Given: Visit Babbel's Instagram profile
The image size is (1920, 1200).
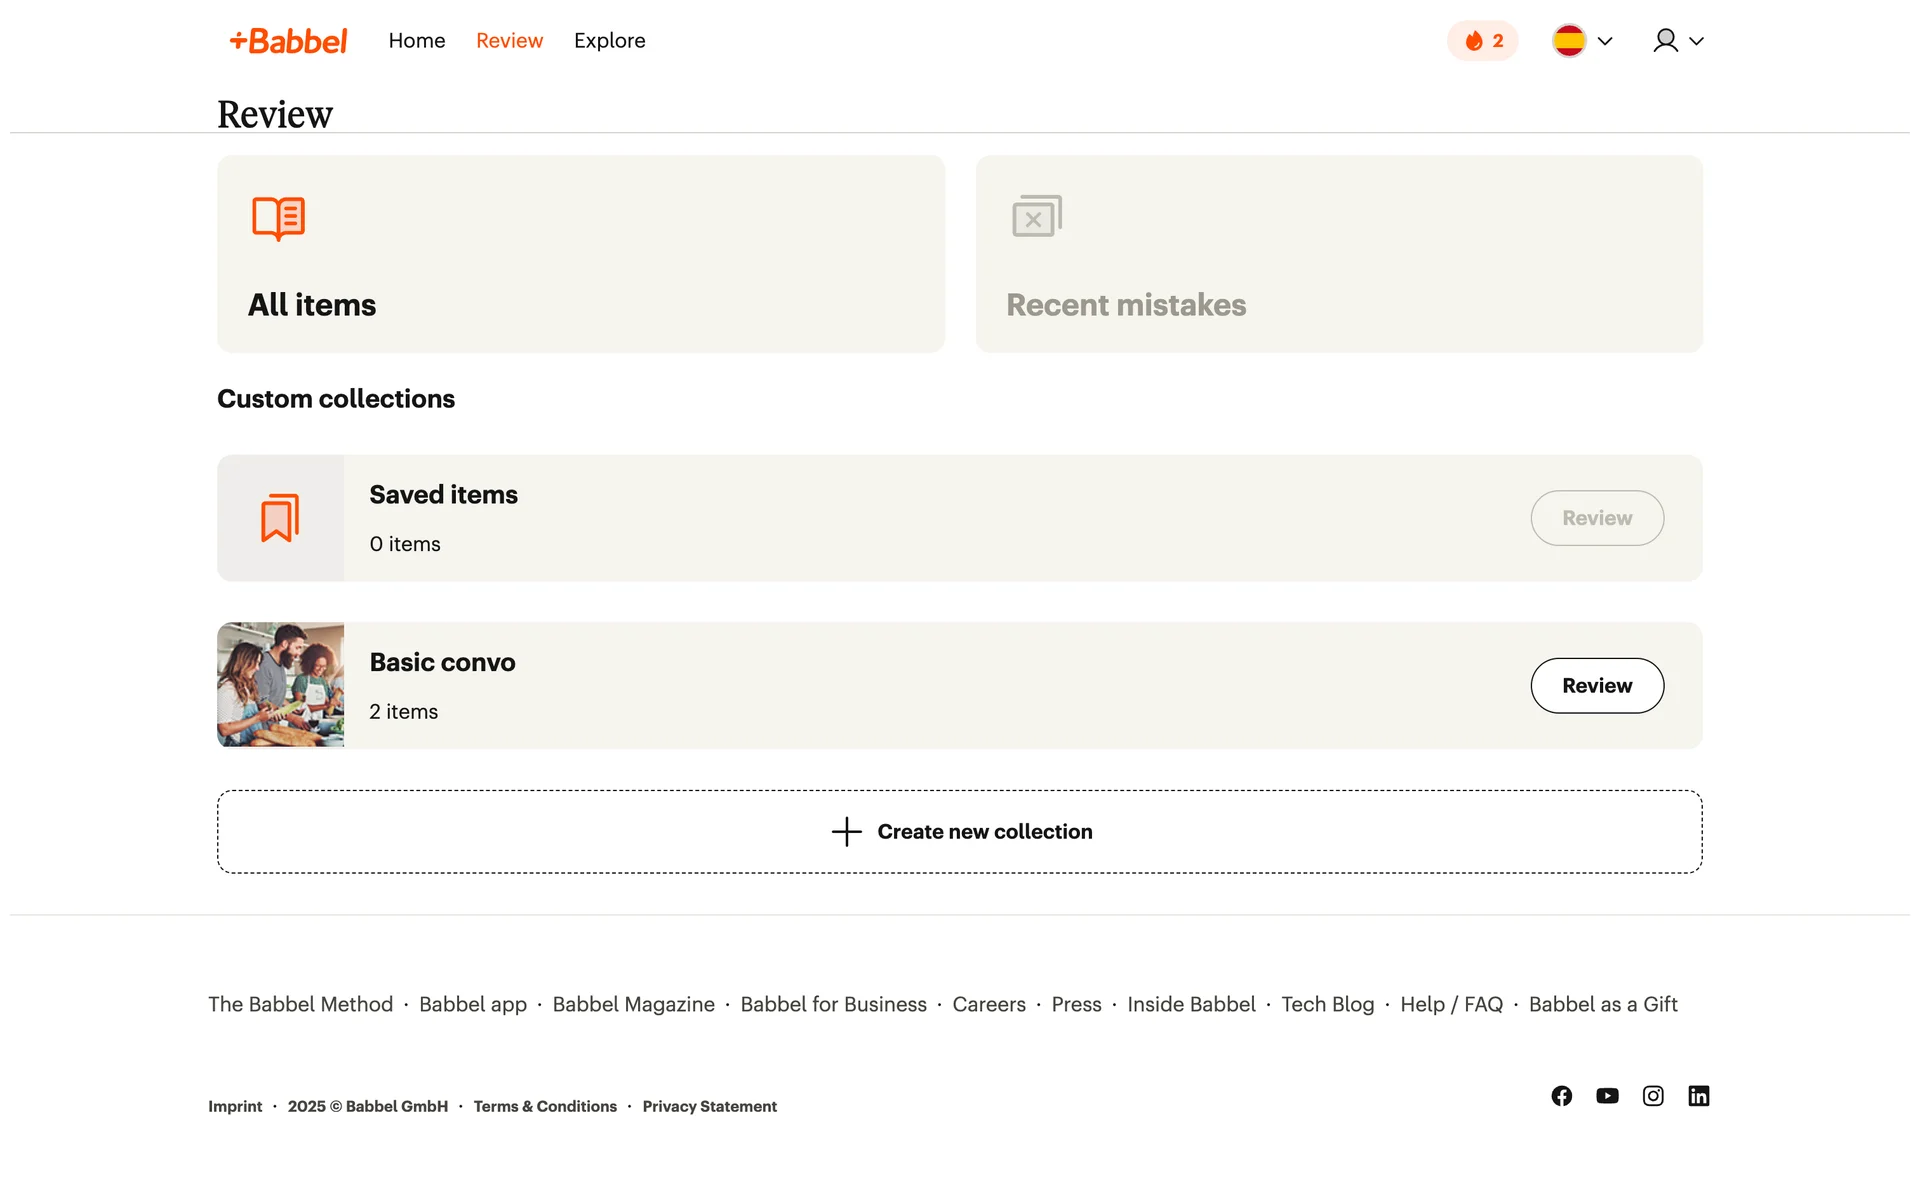Looking at the screenshot, I should [1653, 1096].
